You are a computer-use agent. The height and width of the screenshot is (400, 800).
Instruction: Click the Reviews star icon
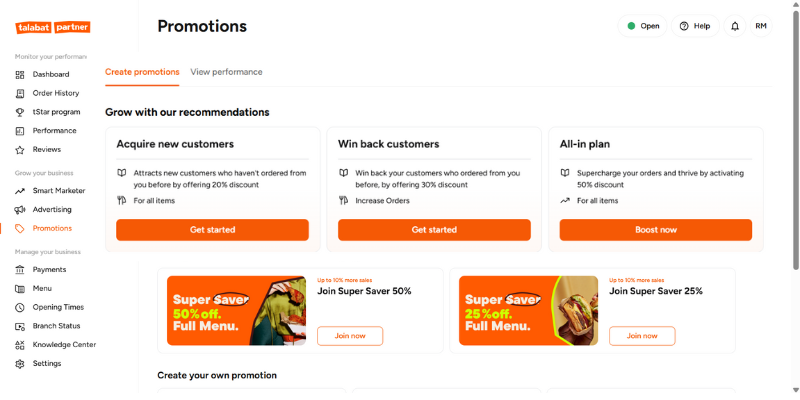pyautogui.click(x=20, y=150)
